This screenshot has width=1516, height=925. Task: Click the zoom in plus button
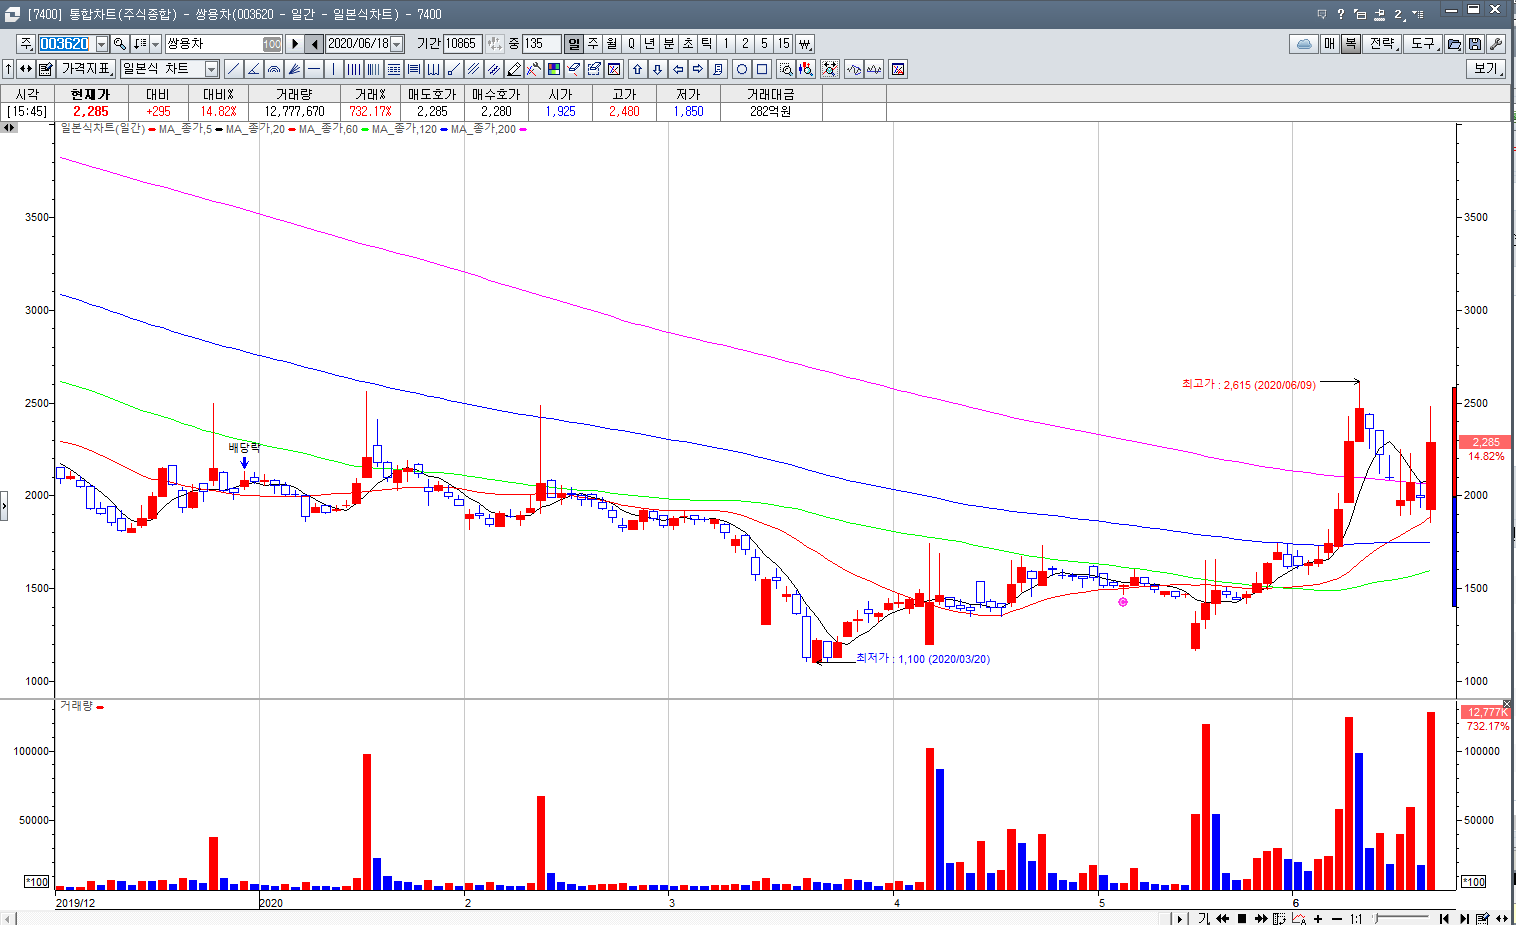coord(1318,918)
